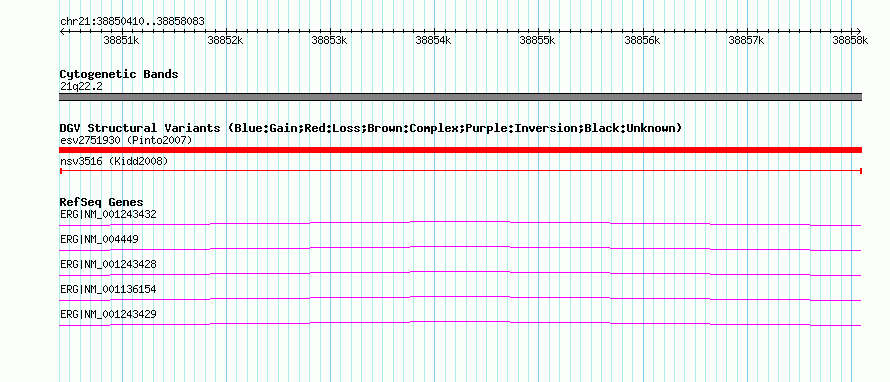
Task: Click the chr21:38850410..38858083 region label
Action: [132, 22]
